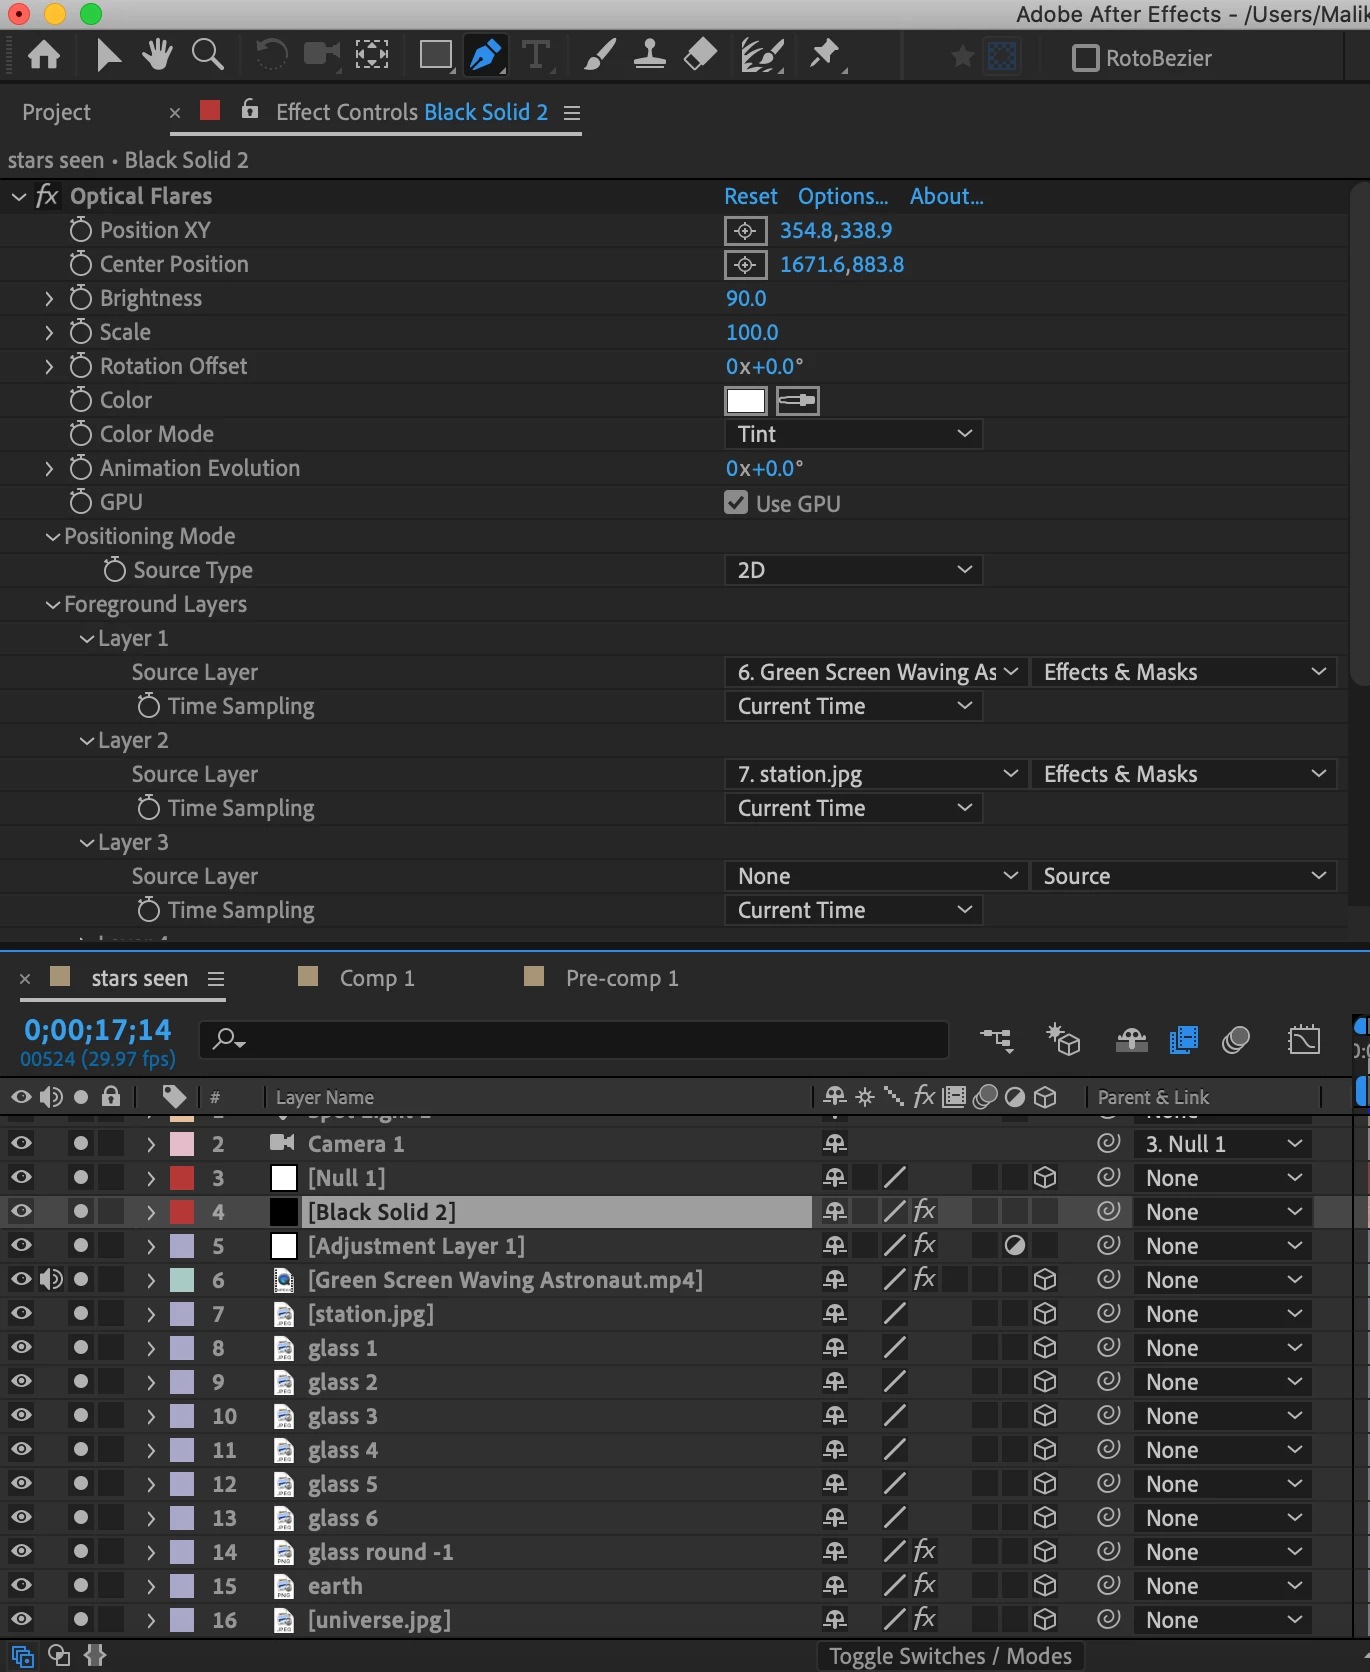Expand the glass round -1 layer
Viewport: 1370px width, 1672px height.
(151, 1551)
